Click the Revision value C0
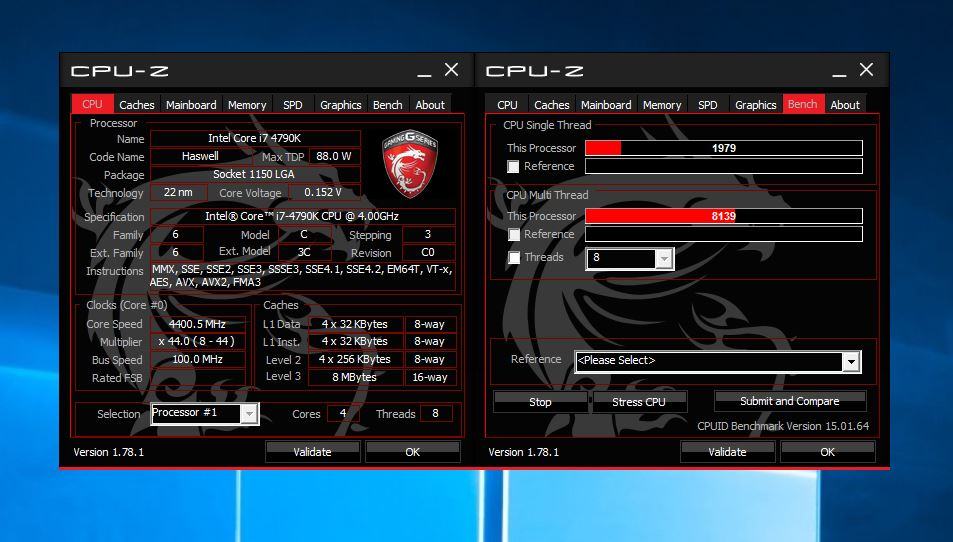This screenshot has width=953, height=542. pos(428,252)
